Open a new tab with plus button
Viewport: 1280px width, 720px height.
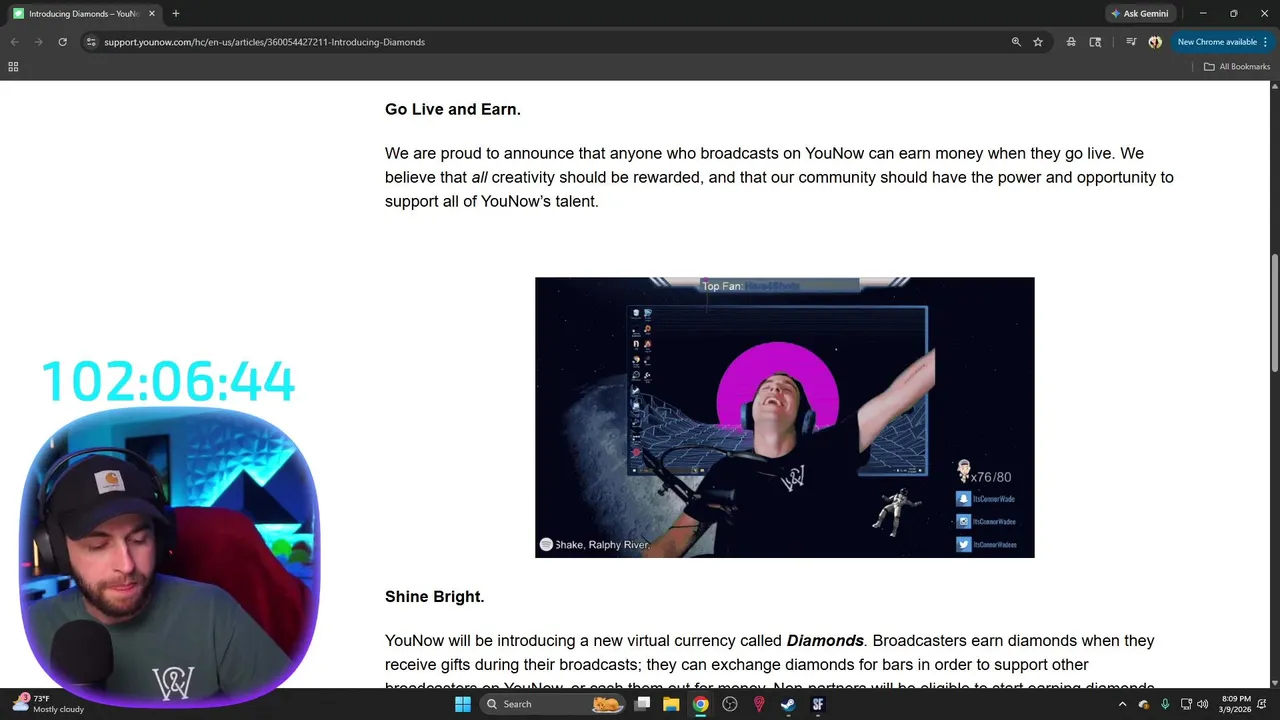tap(176, 14)
